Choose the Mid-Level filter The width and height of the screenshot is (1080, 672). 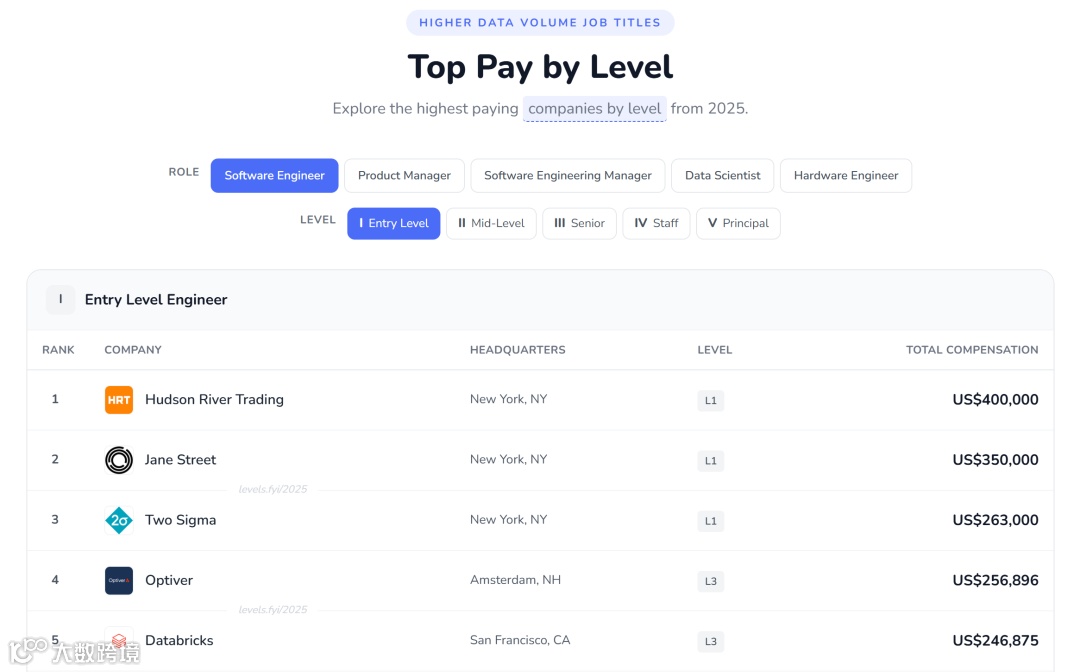[491, 223]
